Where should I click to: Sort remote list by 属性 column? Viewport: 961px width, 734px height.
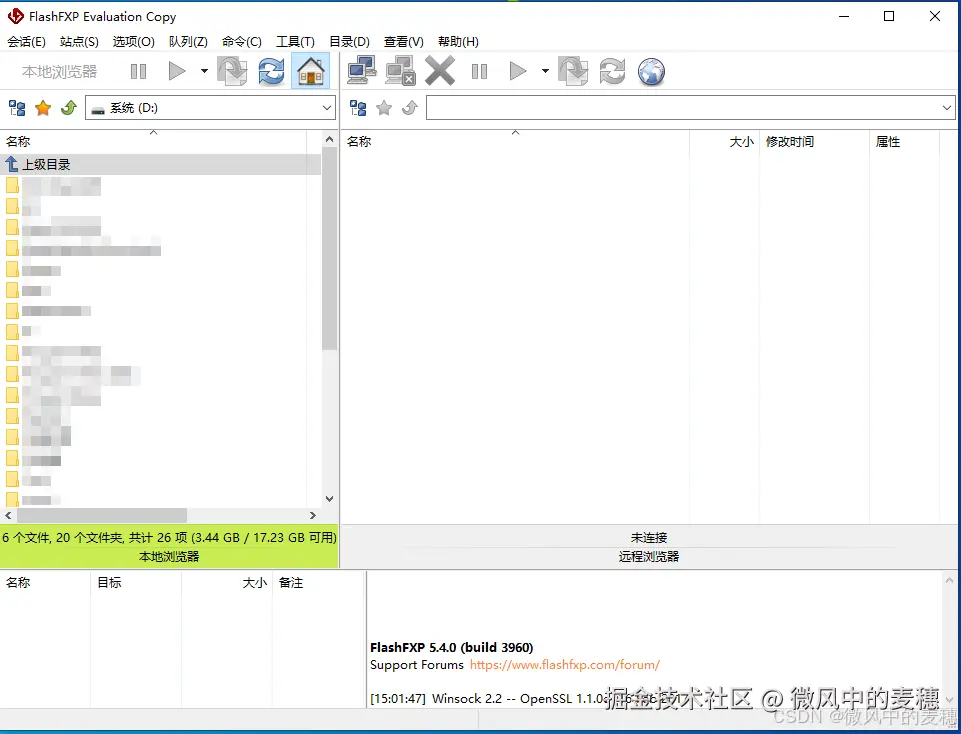point(904,142)
